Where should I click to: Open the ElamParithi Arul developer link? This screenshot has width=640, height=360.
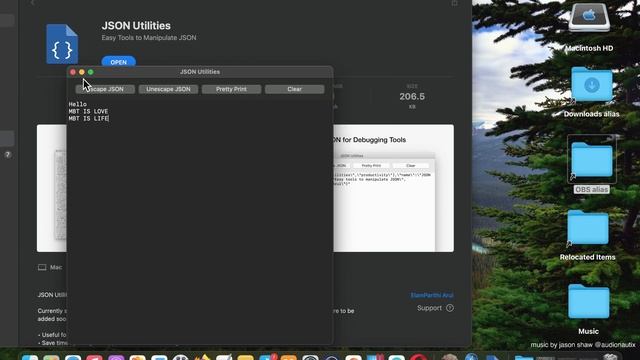[432, 295]
